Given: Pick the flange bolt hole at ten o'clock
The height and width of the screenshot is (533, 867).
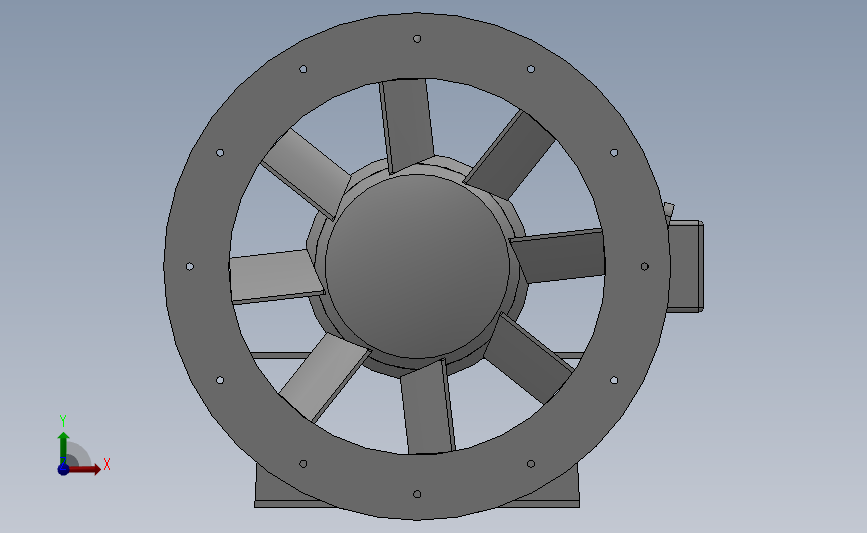Looking at the screenshot, I should pyautogui.click(x=220, y=153).
